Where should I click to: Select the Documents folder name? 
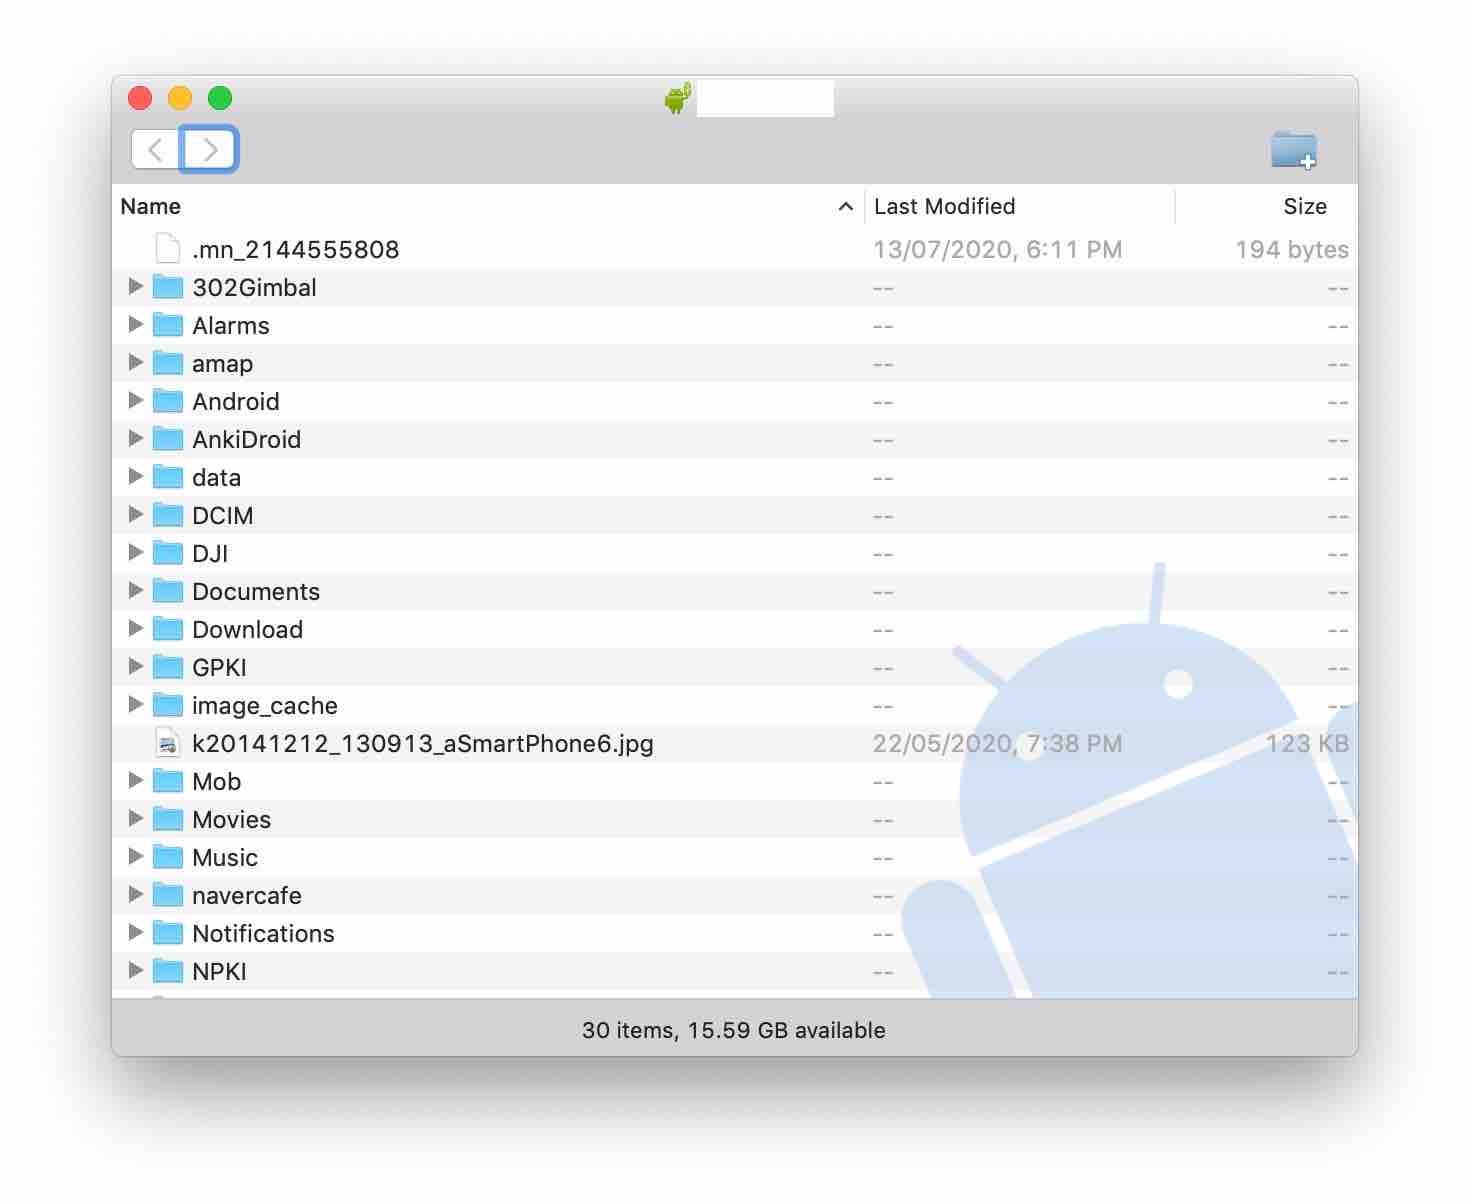(256, 591)
